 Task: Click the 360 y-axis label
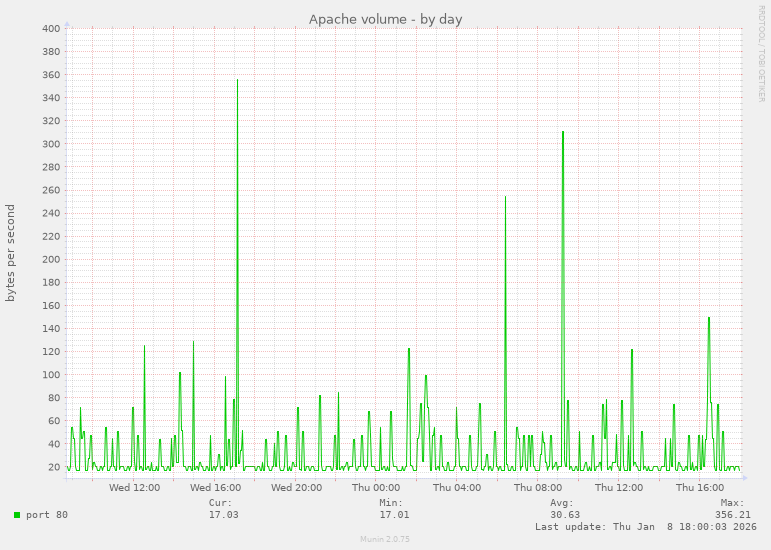51,75
